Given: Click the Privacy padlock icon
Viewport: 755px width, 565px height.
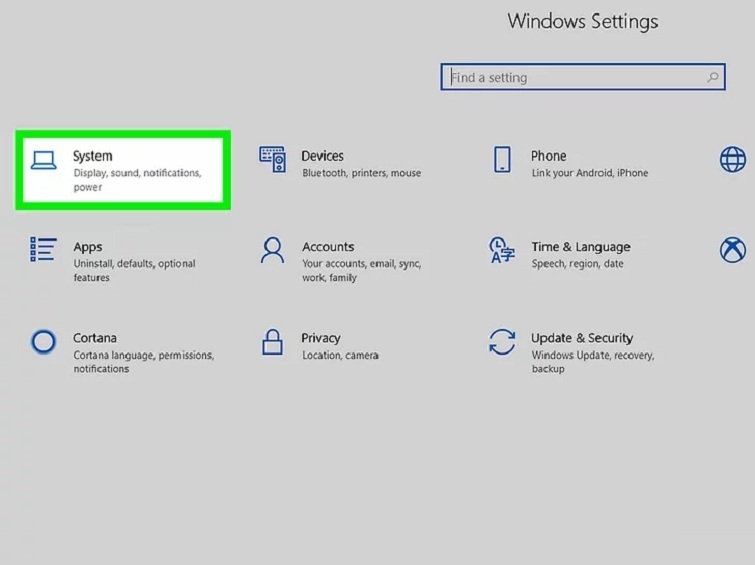Looking at the screenshot, I should [x=272, y=342].
